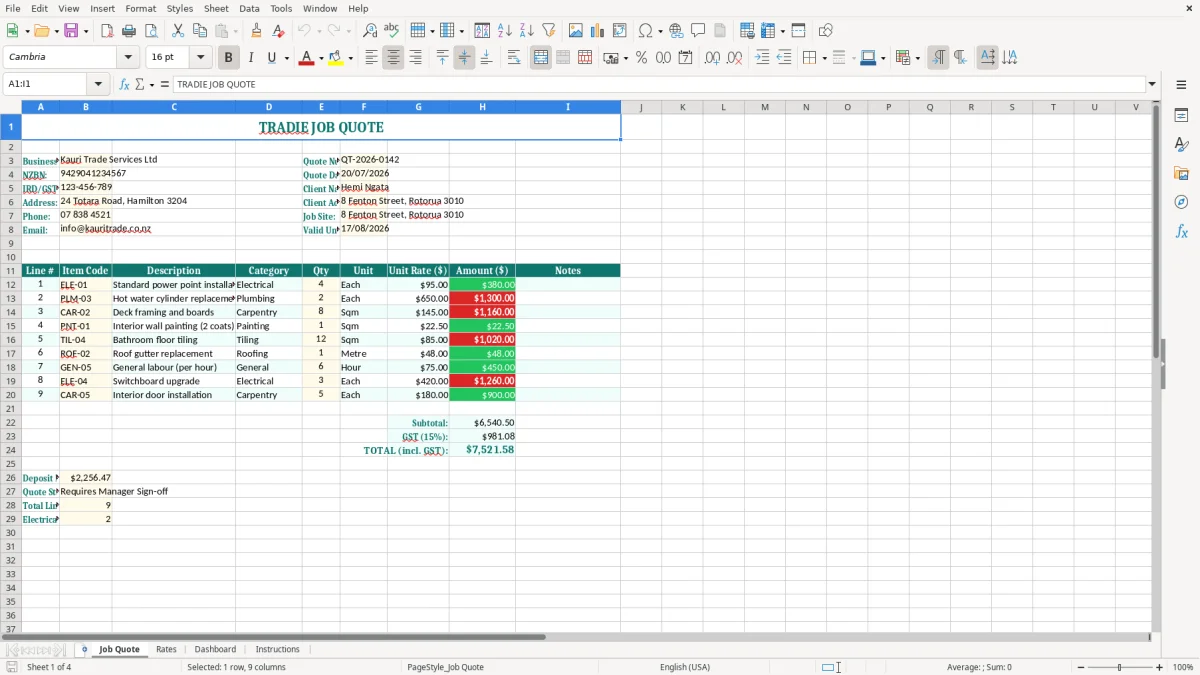Click column K header
The image size is (1200, 675).
pos(682,107)
